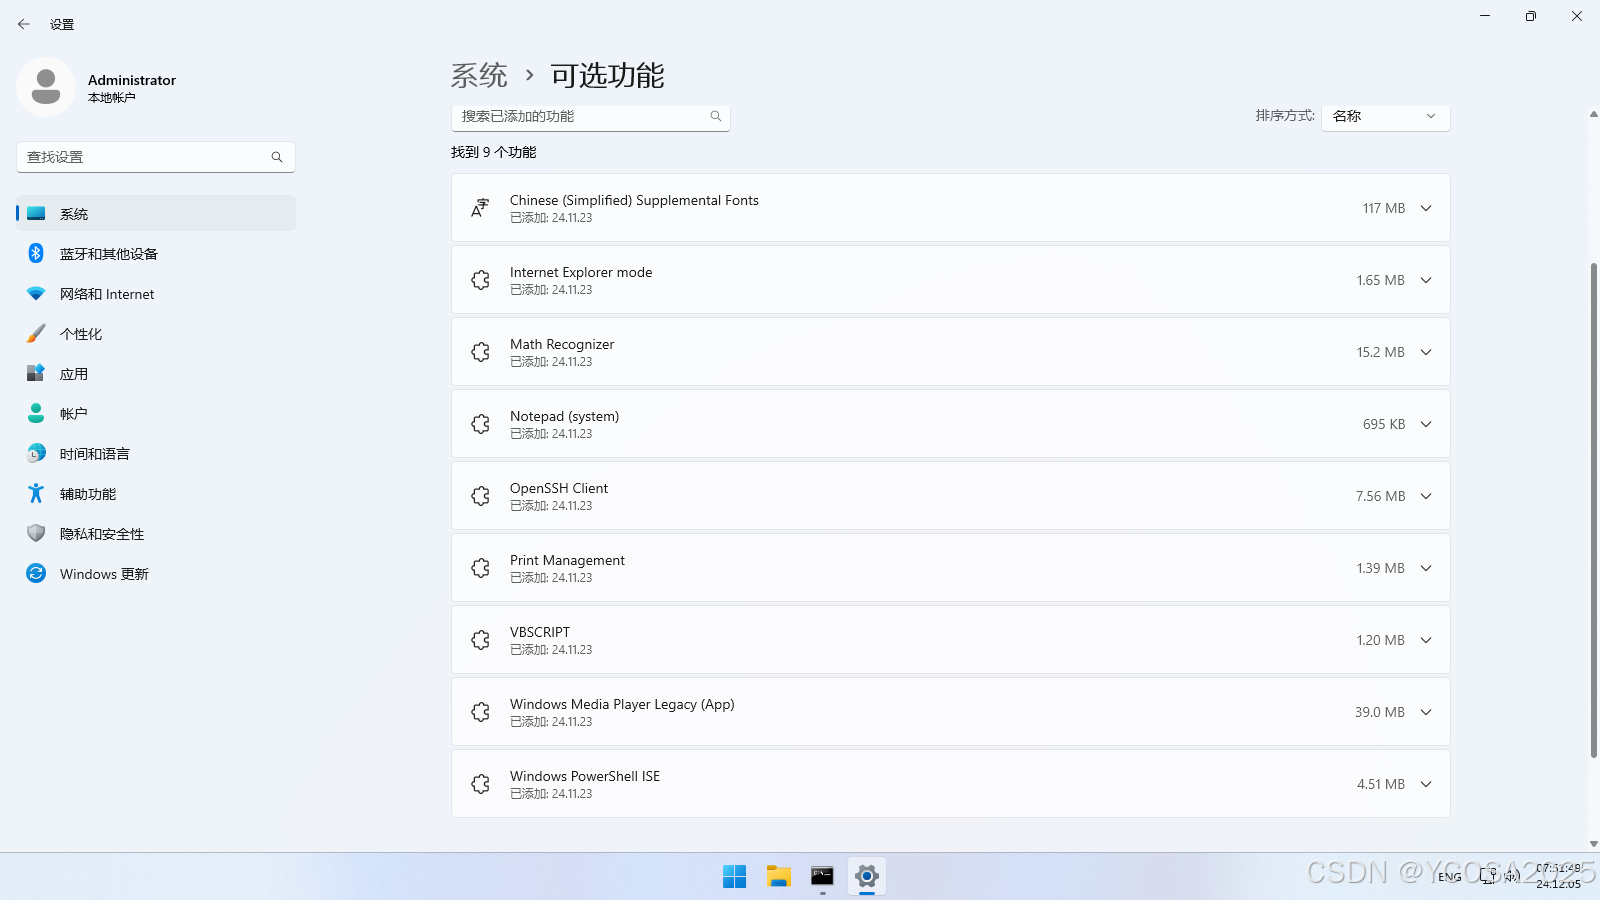Expand the Windows PowerShell ISE chevron
Viewport: 1600px width, 900px height.
[1426, 784]
